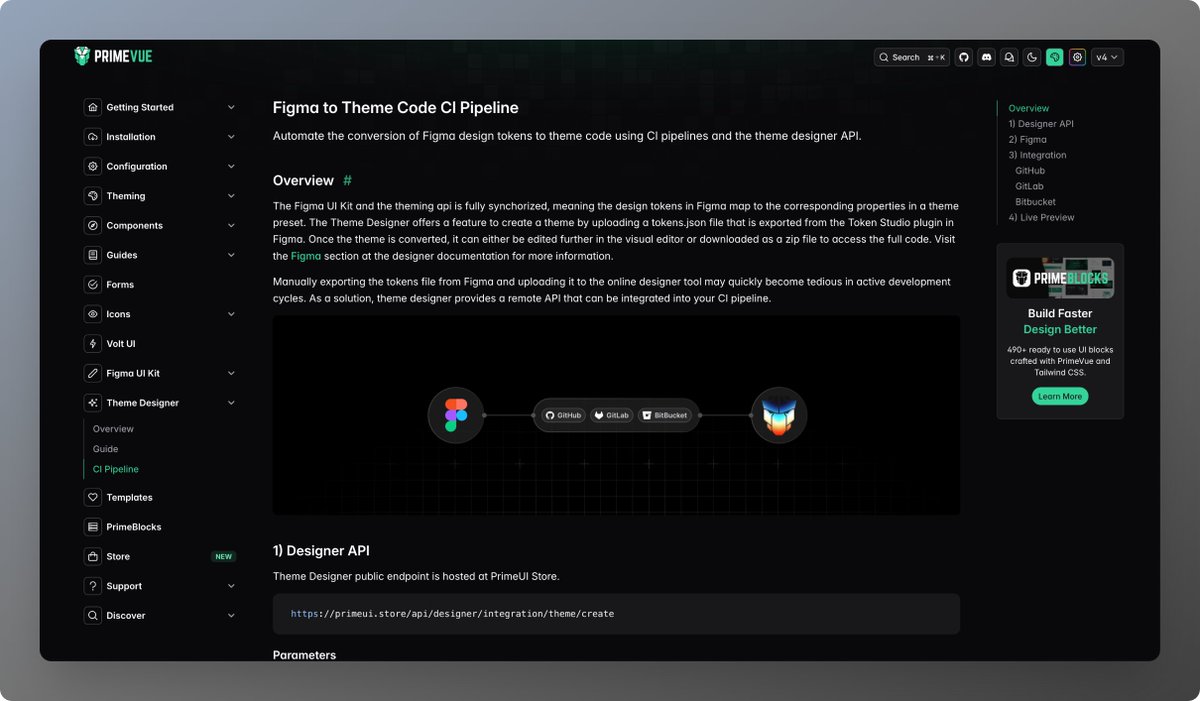The height and width of the screenshot is (701, 1200).
Task: Expand the Figma UI Kit chevron
Action: [x=231, y=373]
